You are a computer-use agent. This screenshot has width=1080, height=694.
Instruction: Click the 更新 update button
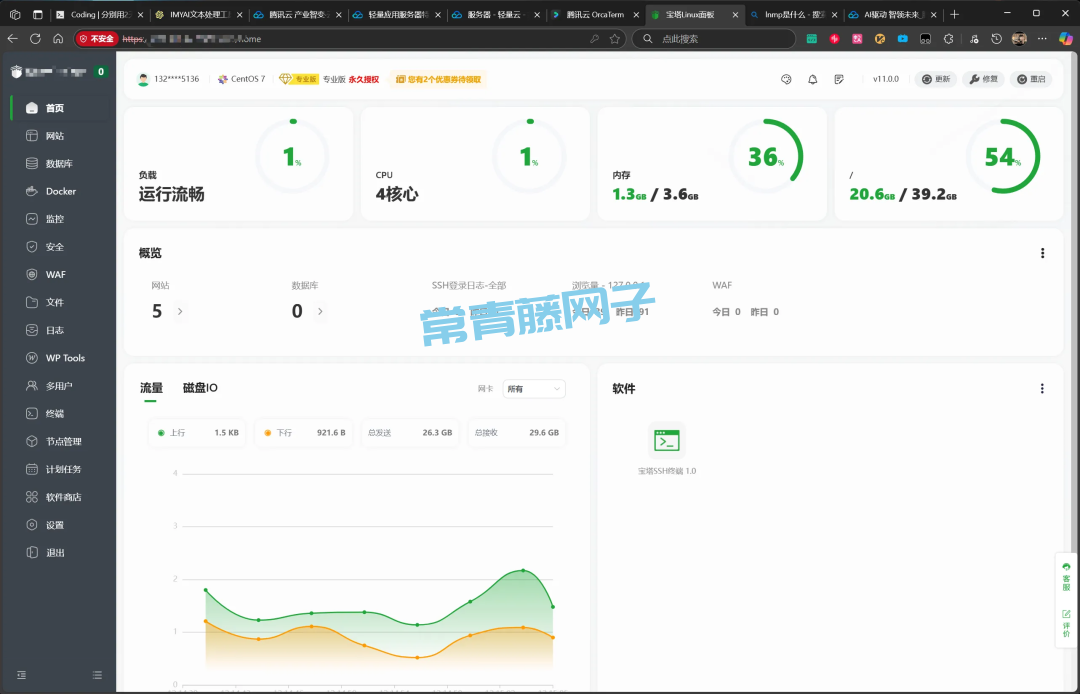(935, 79)
